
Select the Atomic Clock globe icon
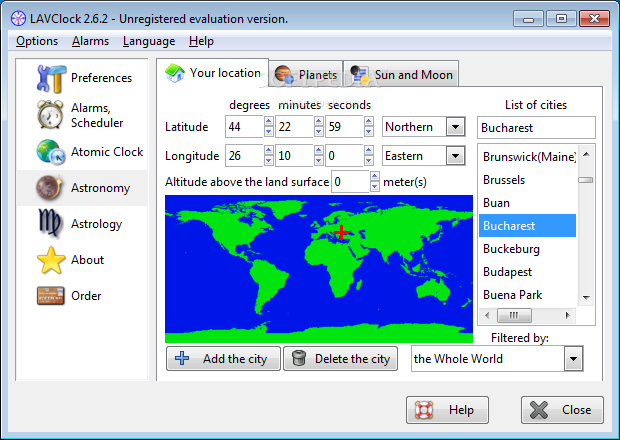(x=51, y=152)
